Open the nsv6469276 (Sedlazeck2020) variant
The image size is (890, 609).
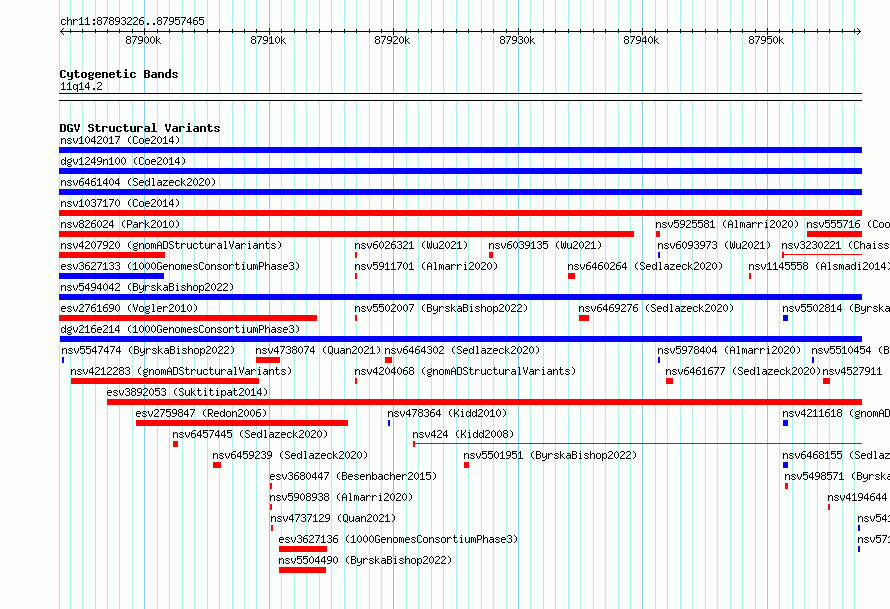pyautogui.click(x=657, y=308)
